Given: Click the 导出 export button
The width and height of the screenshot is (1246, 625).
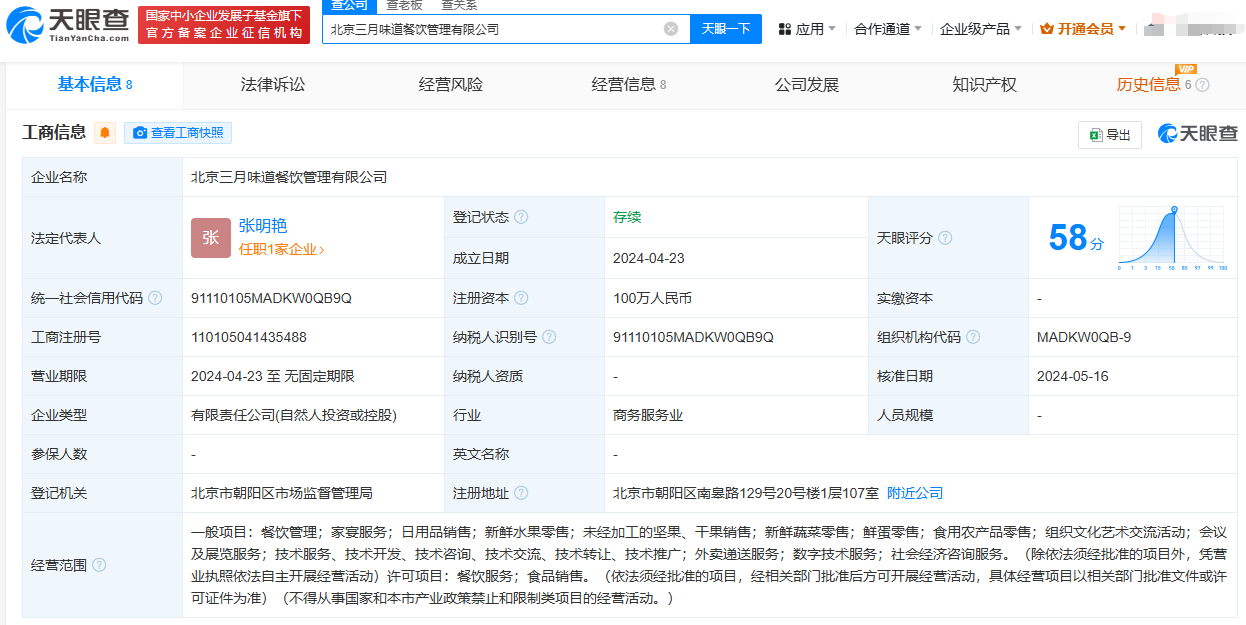Looking at the screenshot, I should [x=1110, y=135].
